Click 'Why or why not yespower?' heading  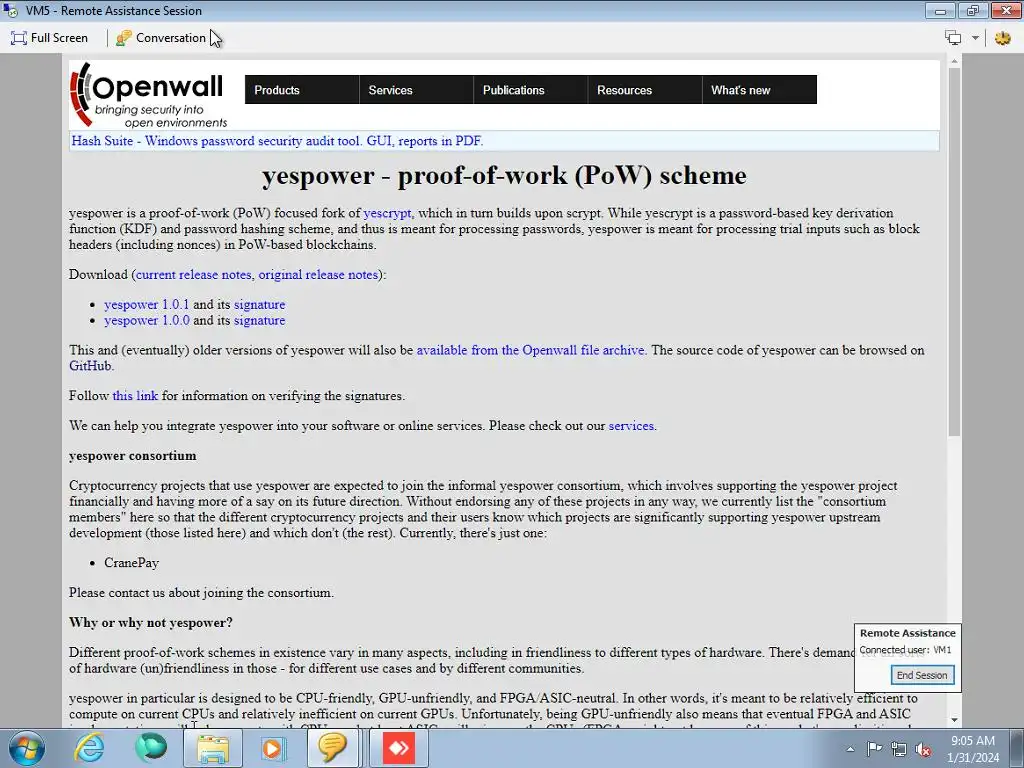pyautogui.click(x=151, y=622)
